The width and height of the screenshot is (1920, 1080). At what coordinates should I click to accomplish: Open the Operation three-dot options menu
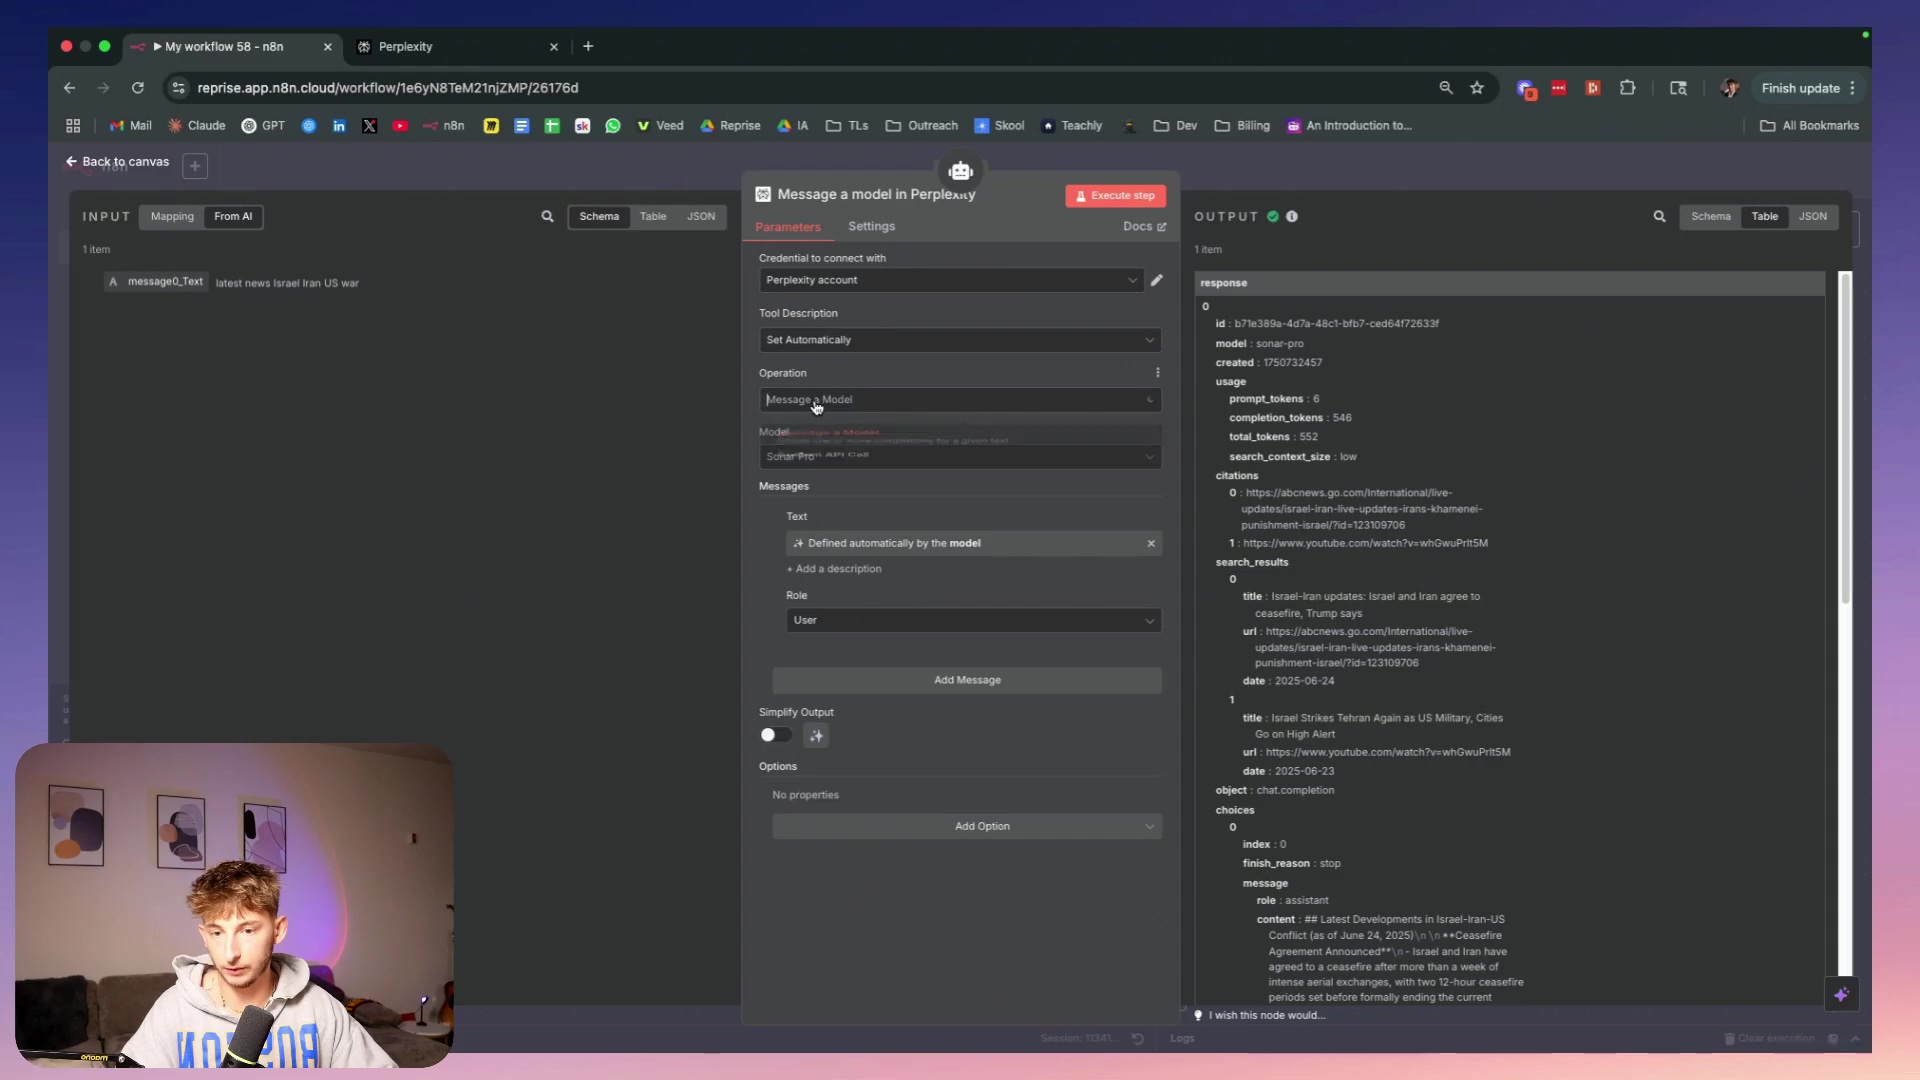[x=1158, y=373]
